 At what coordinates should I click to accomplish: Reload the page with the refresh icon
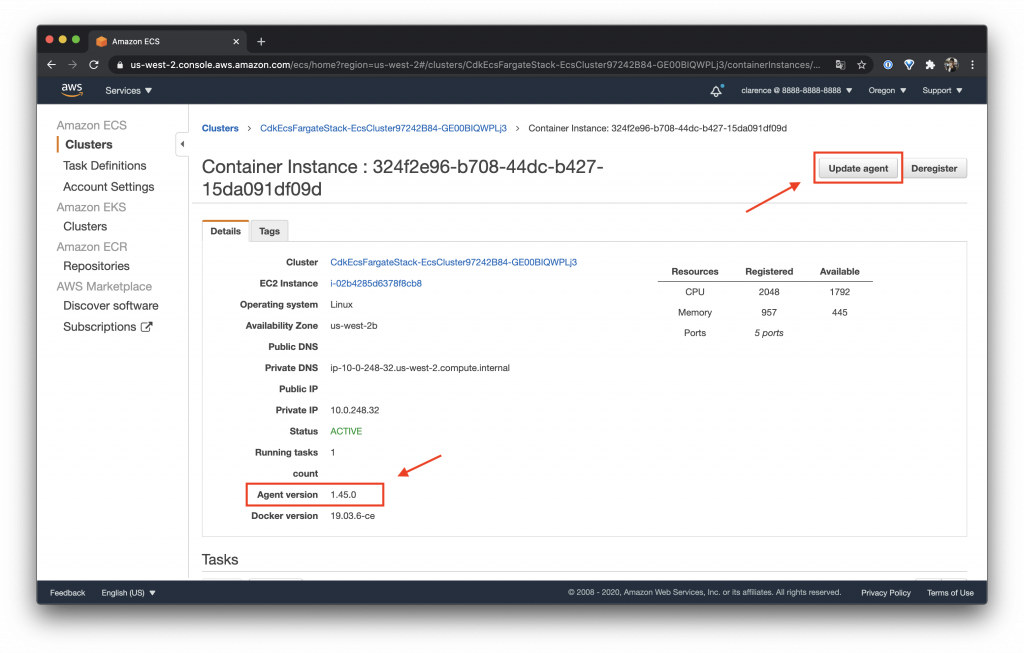(x=93, y=65)
